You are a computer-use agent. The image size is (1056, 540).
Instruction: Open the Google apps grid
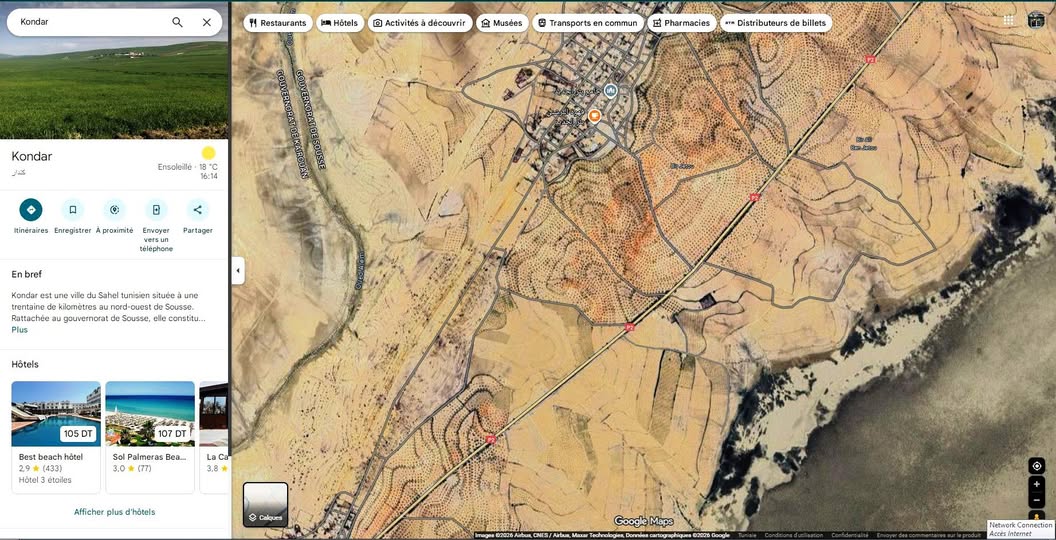click(1008, 20)
